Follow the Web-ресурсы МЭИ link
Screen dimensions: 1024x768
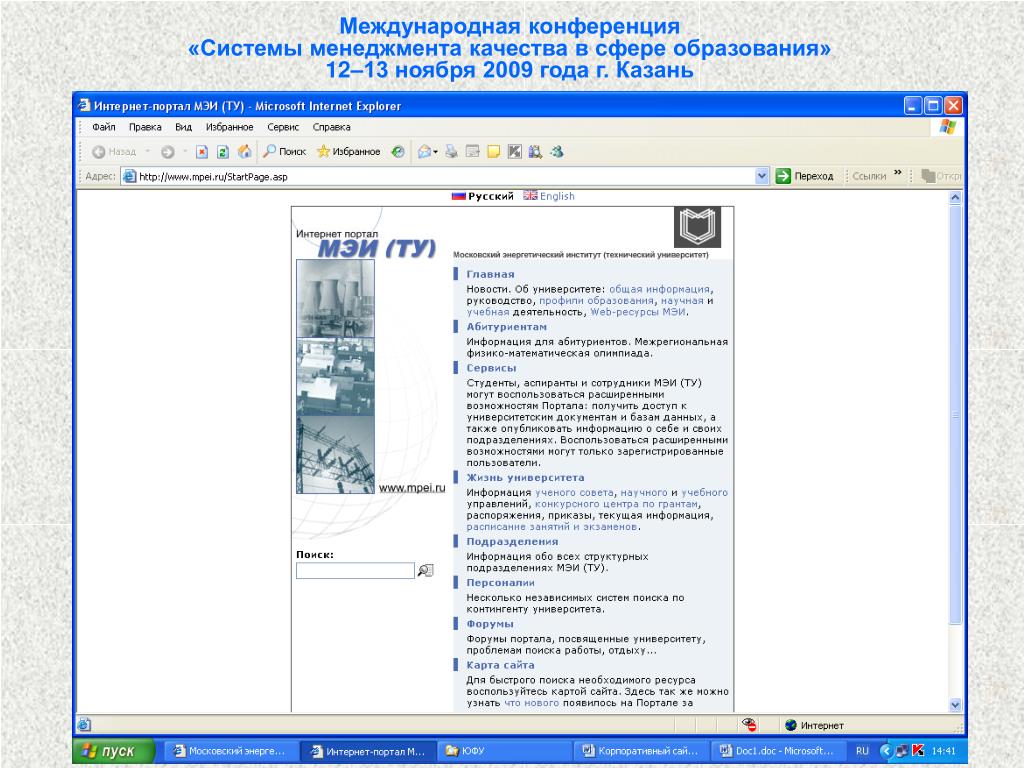point(638,312)
